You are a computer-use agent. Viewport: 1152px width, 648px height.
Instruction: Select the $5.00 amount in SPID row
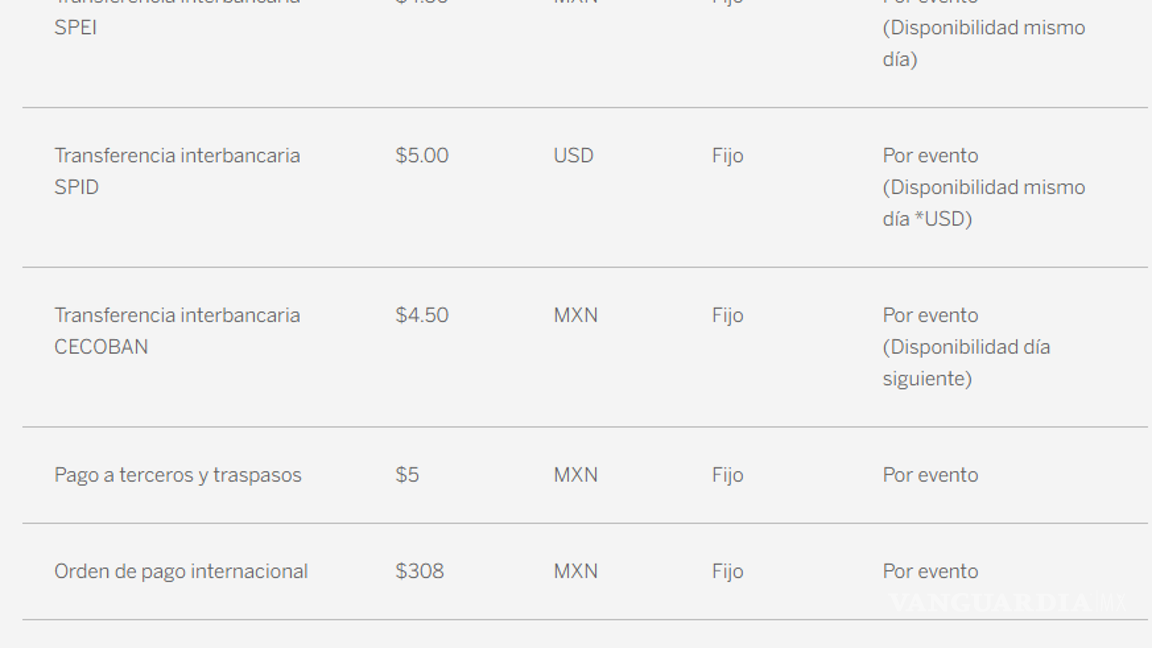[421, 156]
